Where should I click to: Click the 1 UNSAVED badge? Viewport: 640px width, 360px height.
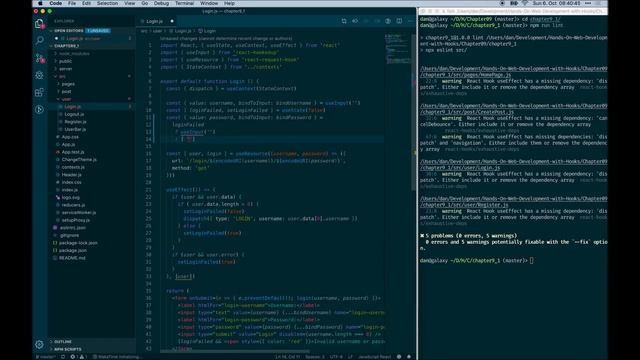pyautogui.click(x=98, y=31)
